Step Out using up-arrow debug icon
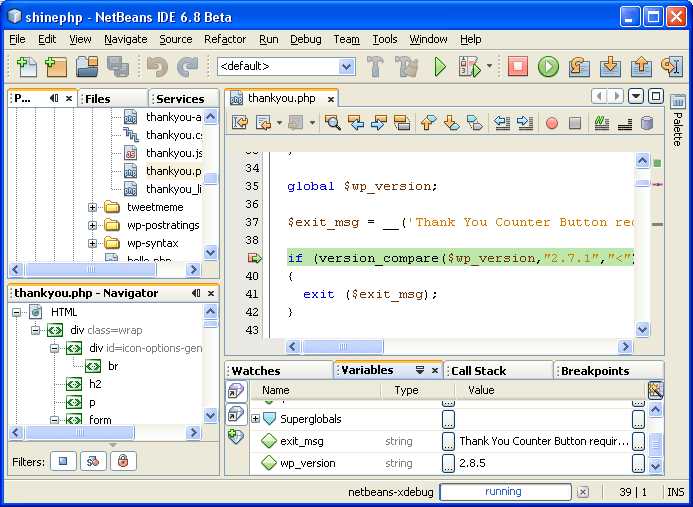The image size is (693, 507). click(x=641, y=67)
